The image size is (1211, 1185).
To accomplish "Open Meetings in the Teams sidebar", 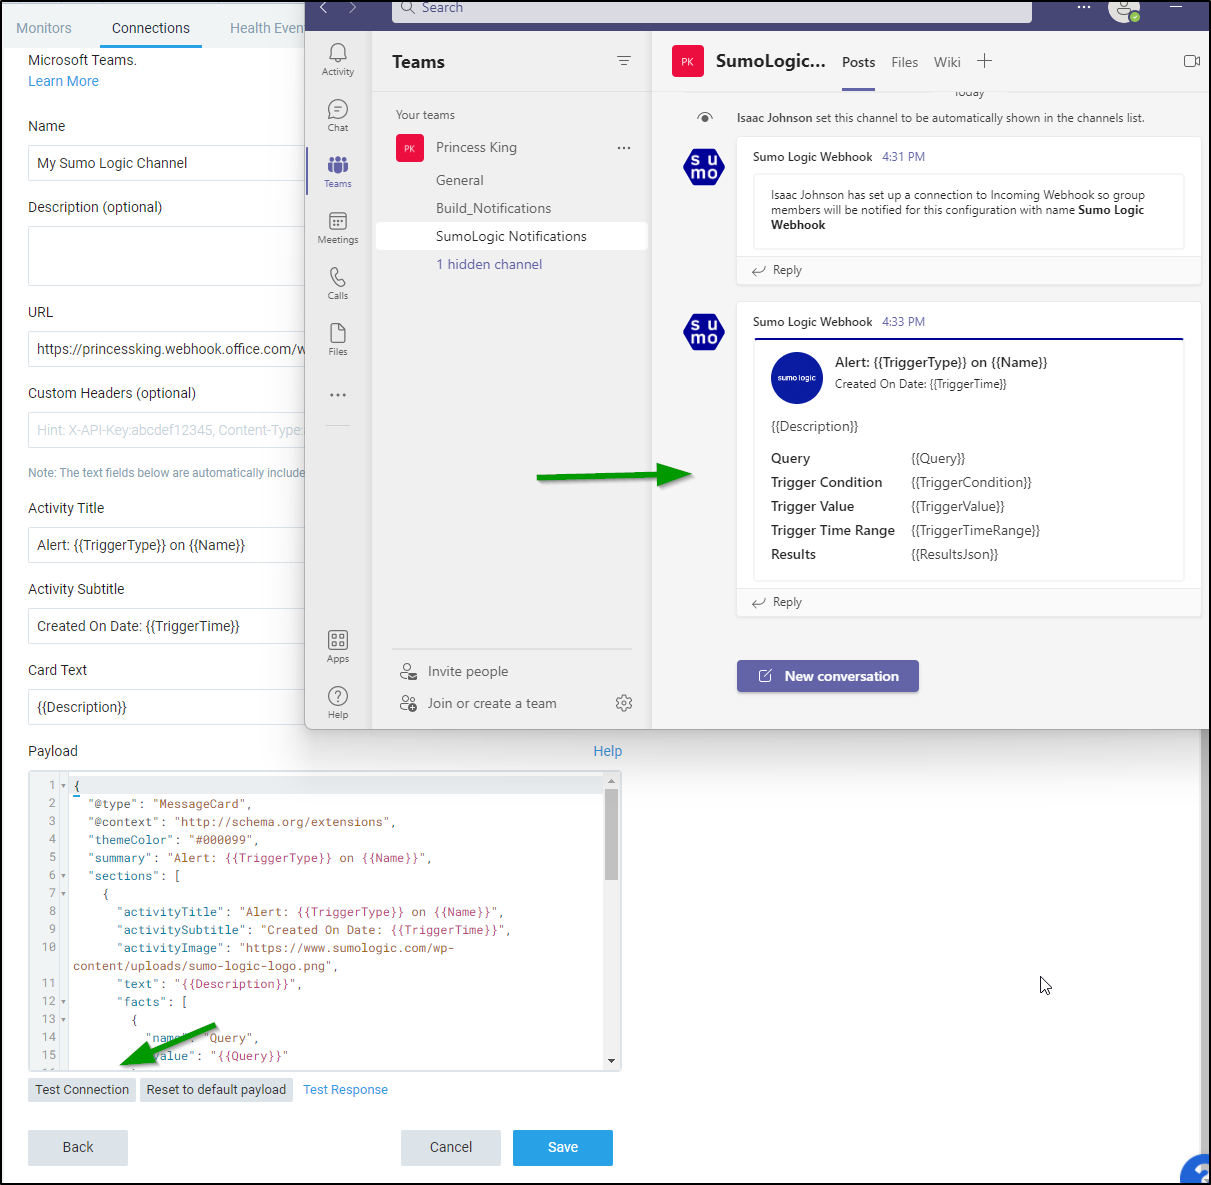I will [338, 227].
